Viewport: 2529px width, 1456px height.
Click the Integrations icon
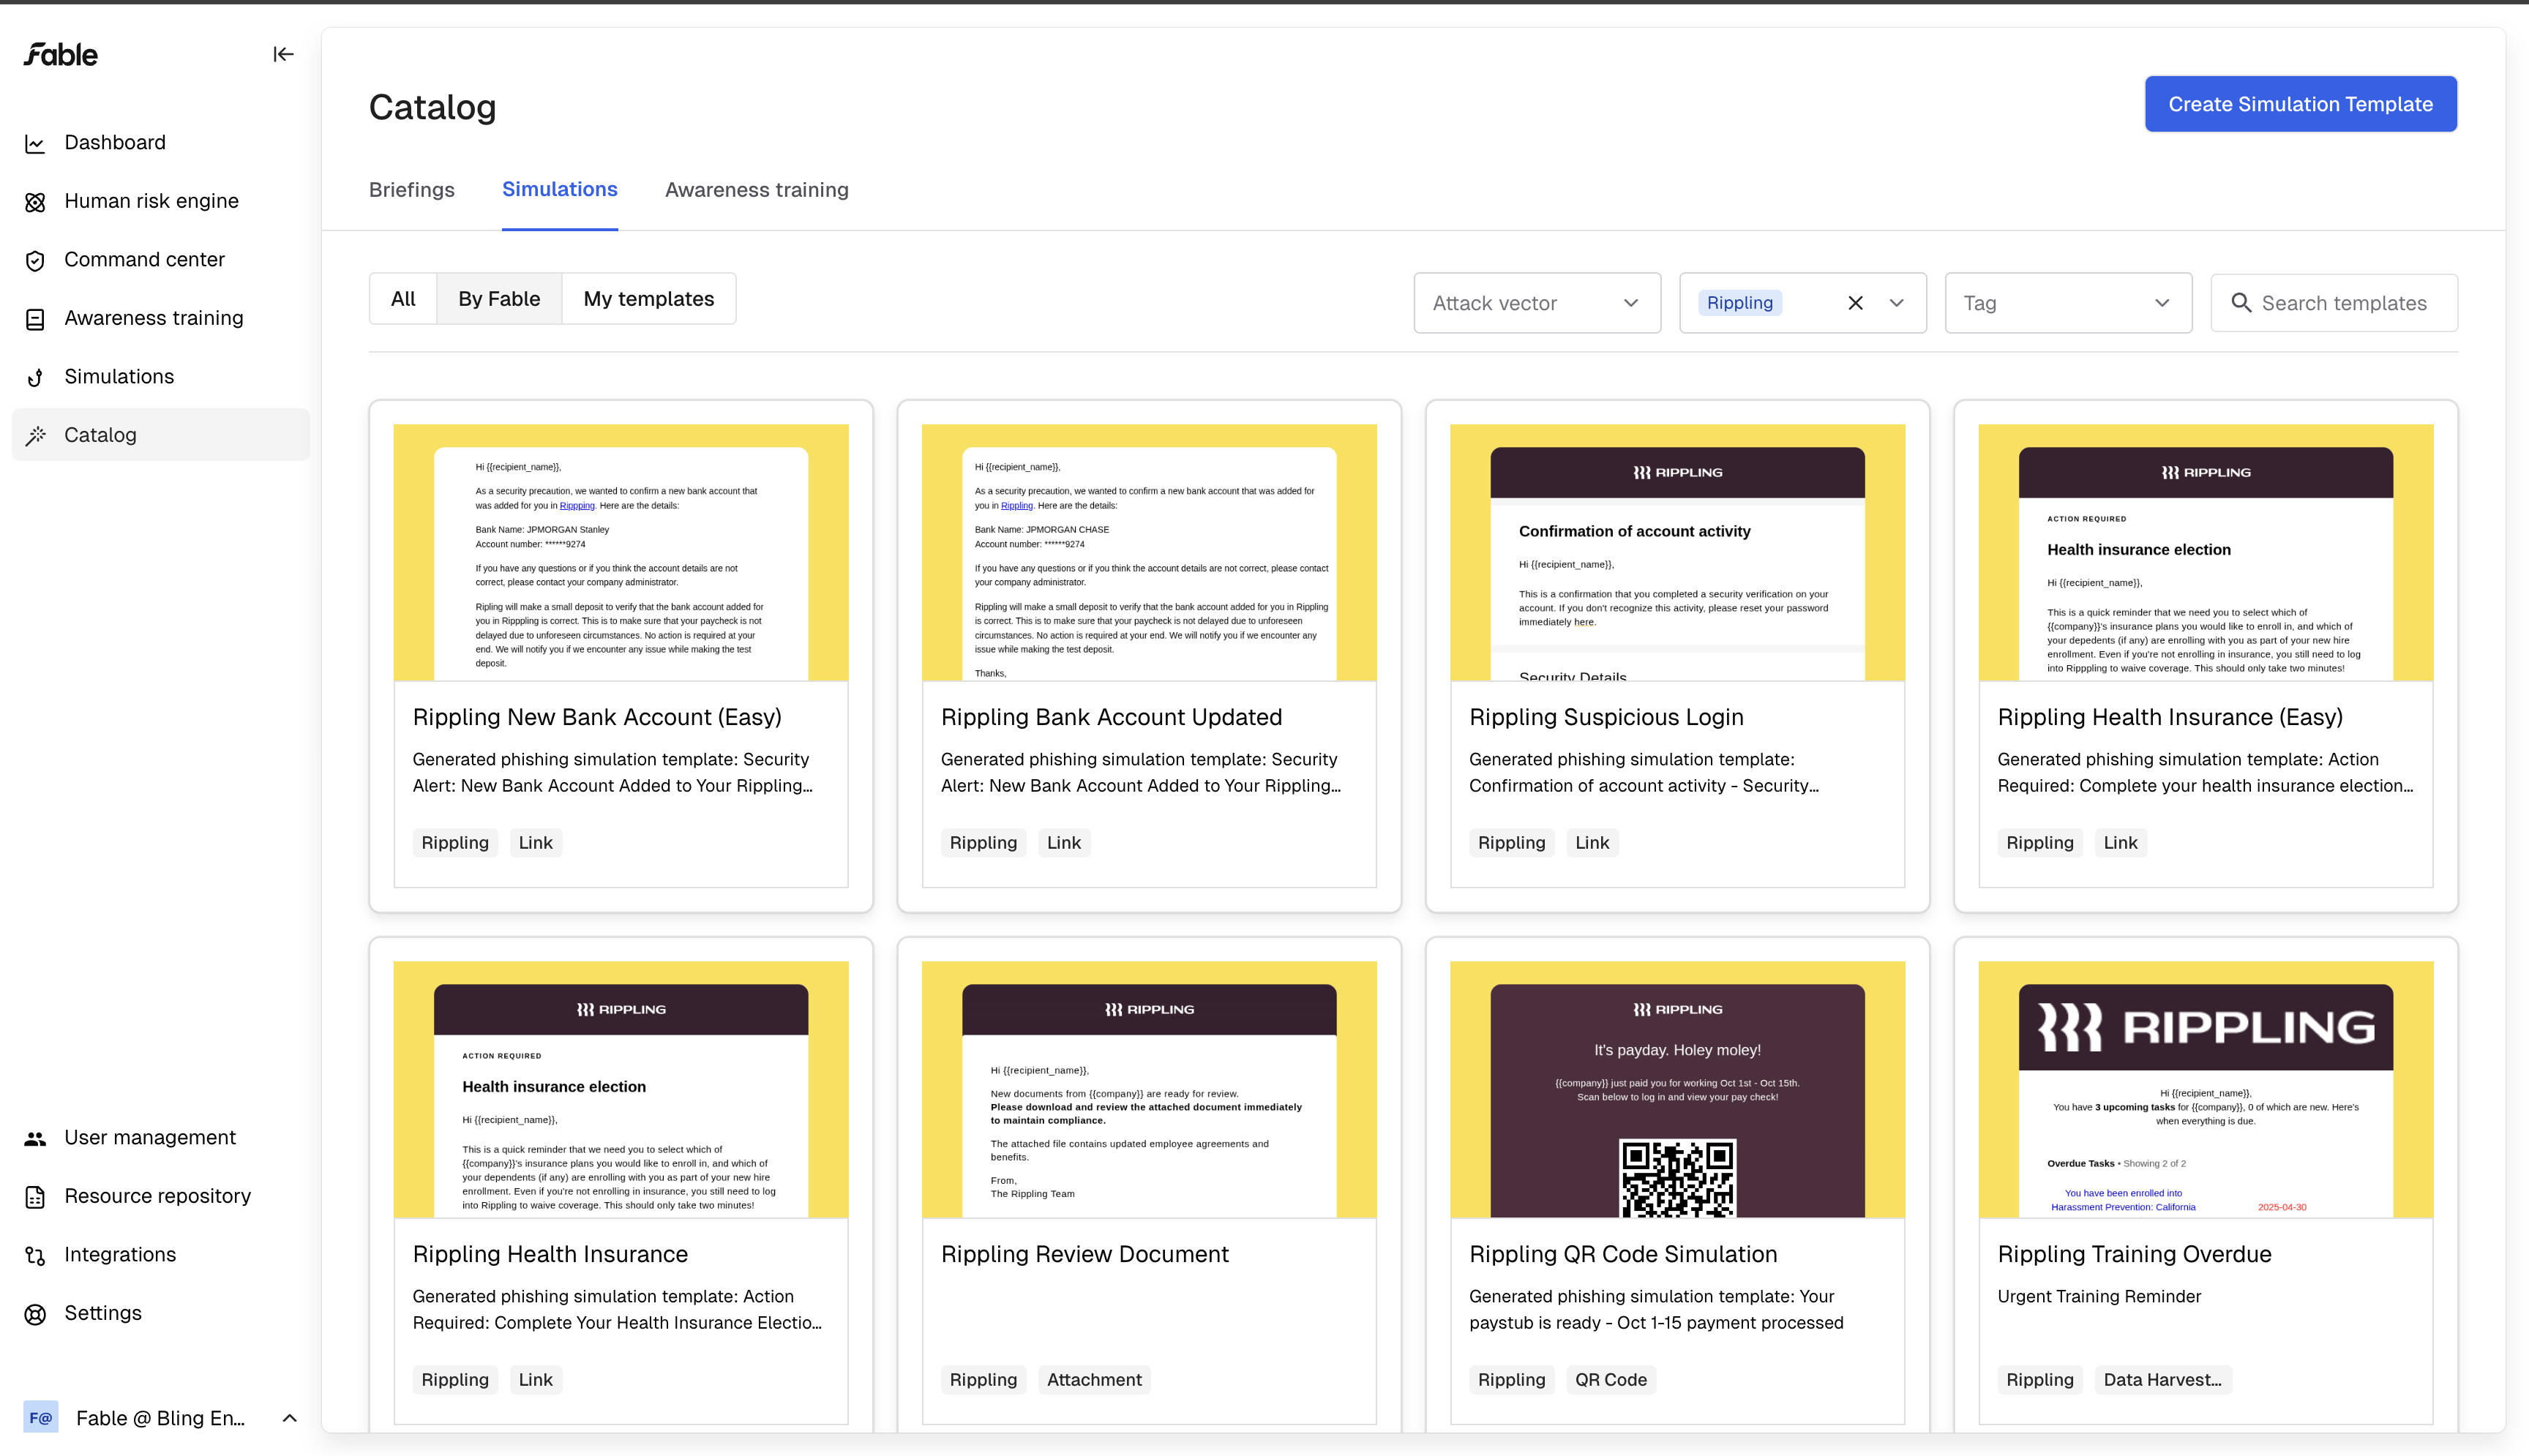pos(35,1255)
